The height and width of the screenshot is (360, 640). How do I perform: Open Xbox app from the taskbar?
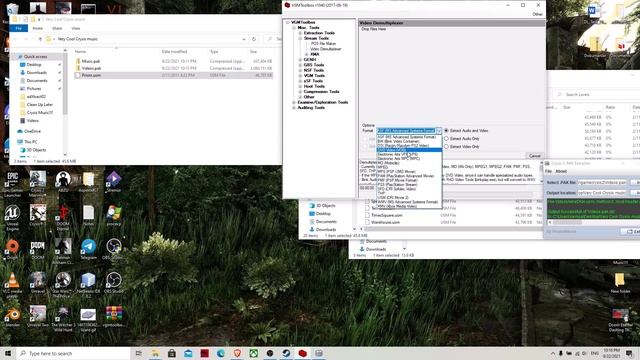click(x=253, y=353)
